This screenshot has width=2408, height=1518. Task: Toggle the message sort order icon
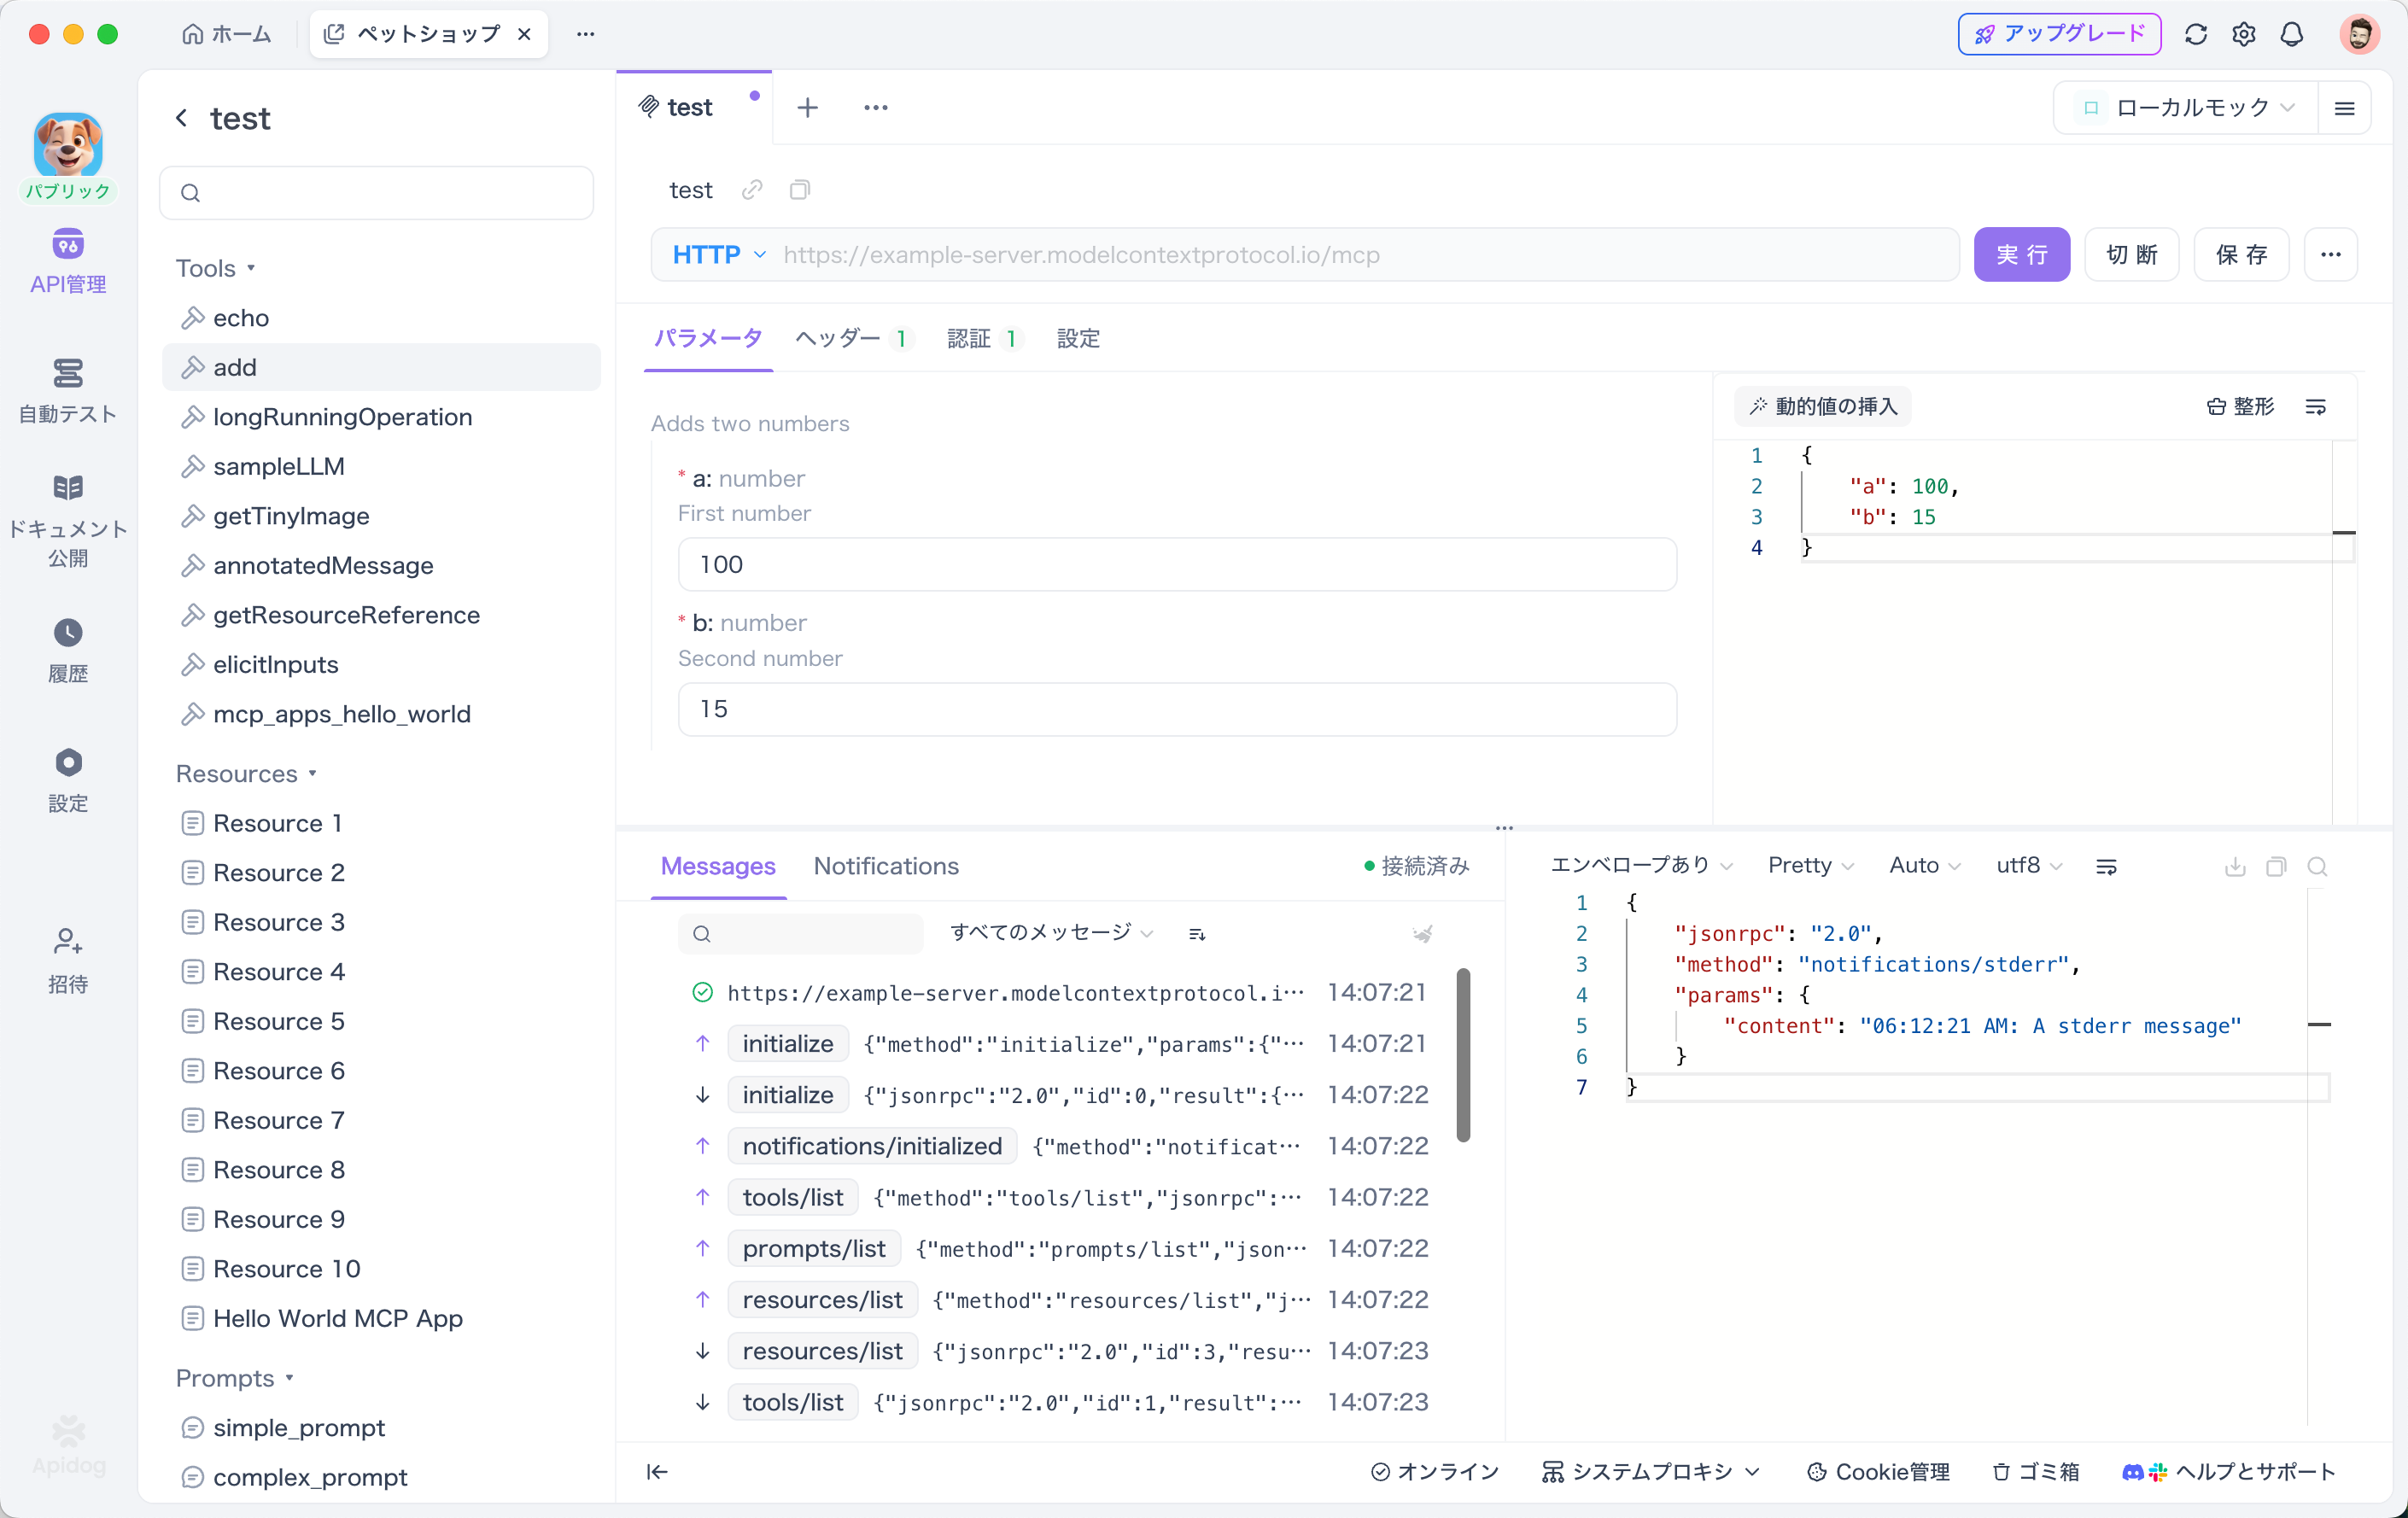click(x=1197, y=934)
